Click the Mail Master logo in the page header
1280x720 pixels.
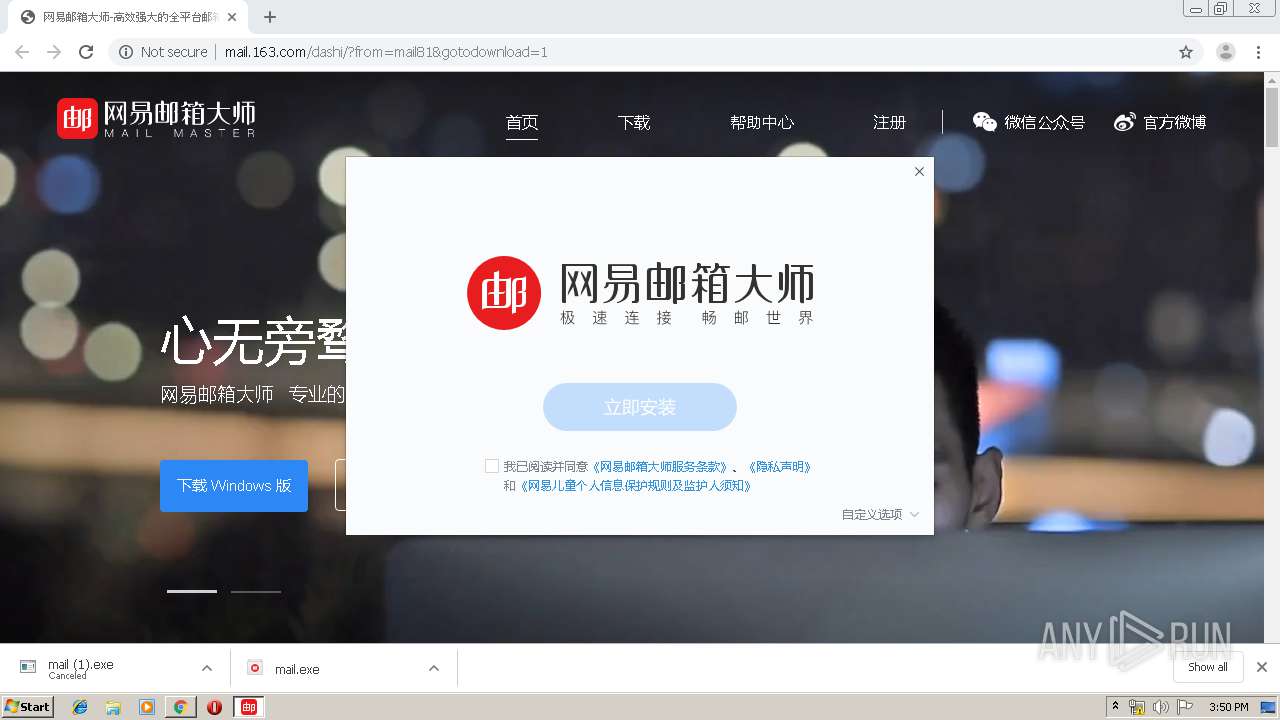156,118
